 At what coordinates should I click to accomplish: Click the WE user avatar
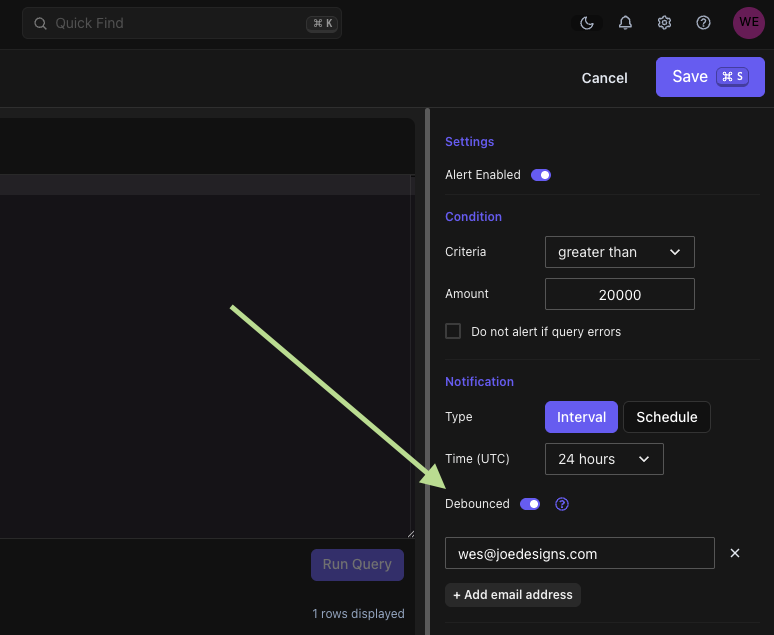click(748, 23)
